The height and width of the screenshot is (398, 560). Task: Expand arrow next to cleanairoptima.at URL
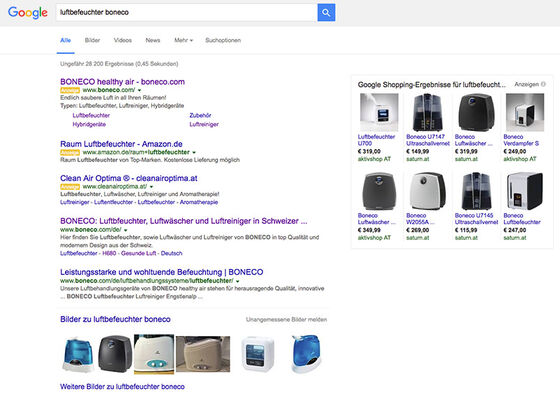(x=151, y=187)
